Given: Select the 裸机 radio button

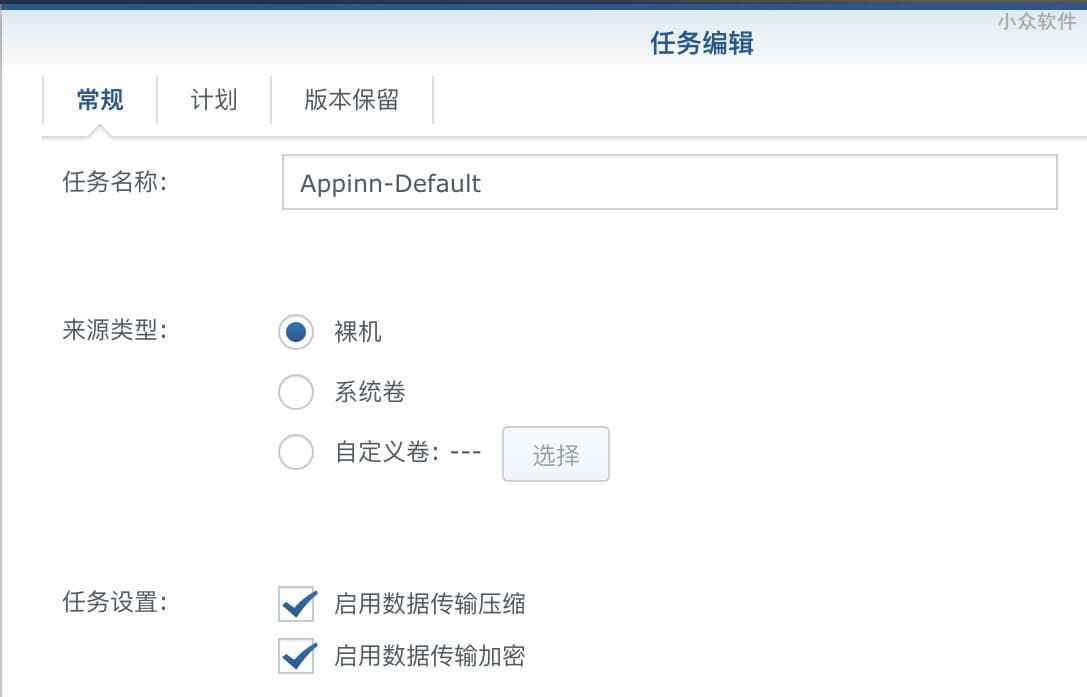Looking at the screenshot, I should pos(296,332).
